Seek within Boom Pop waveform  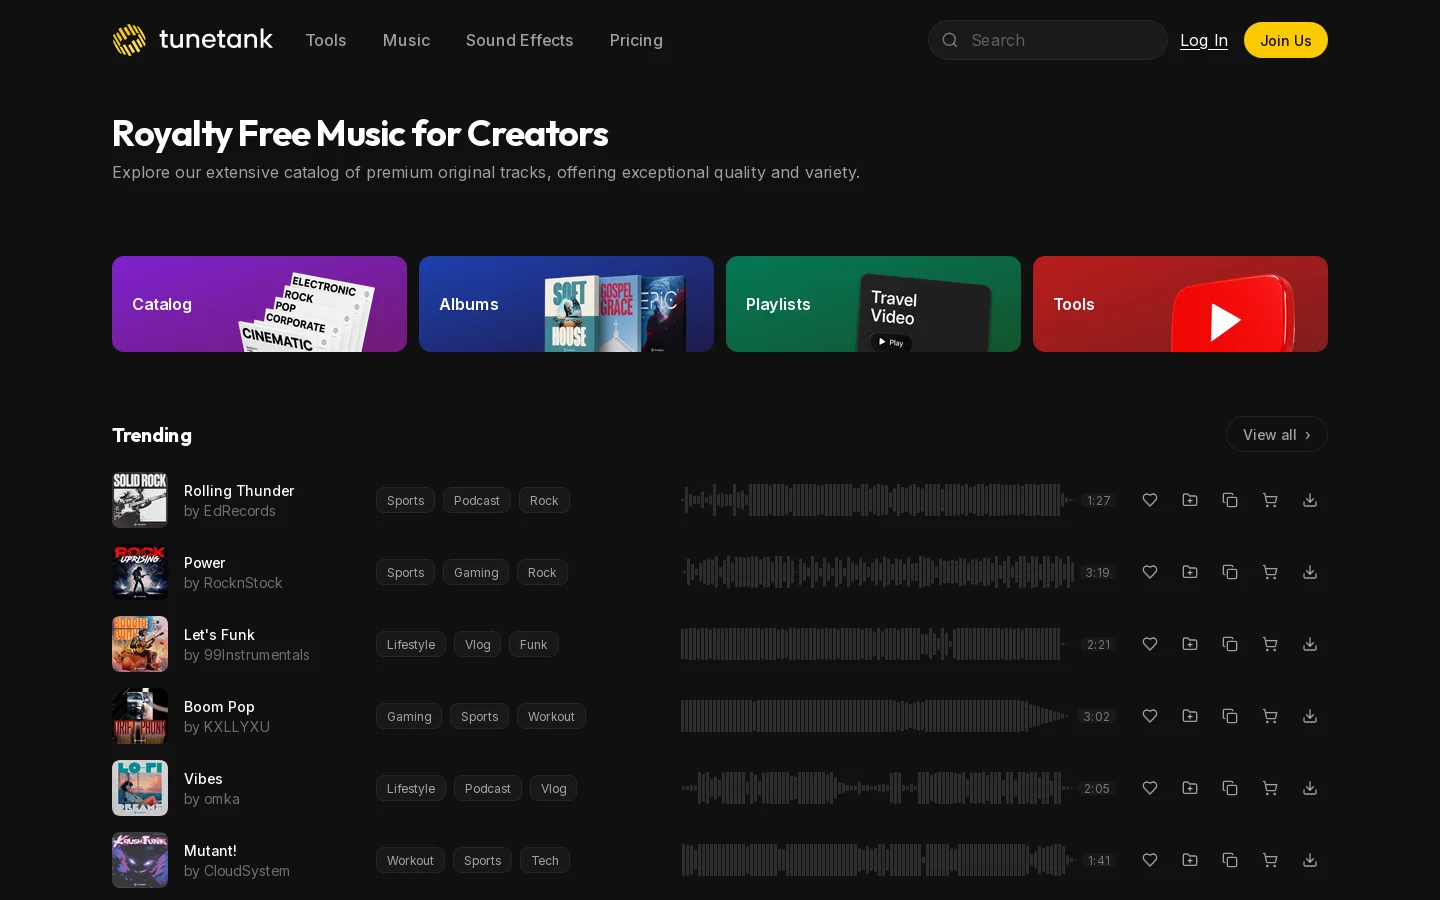point(877,716)
